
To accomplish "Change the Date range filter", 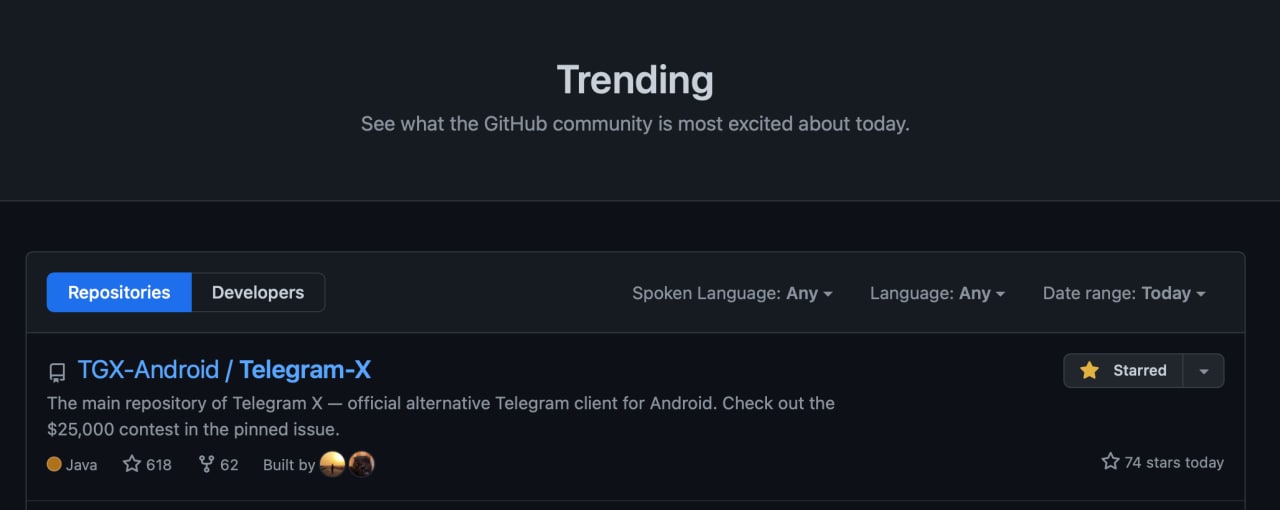I will click(1124, 293).
